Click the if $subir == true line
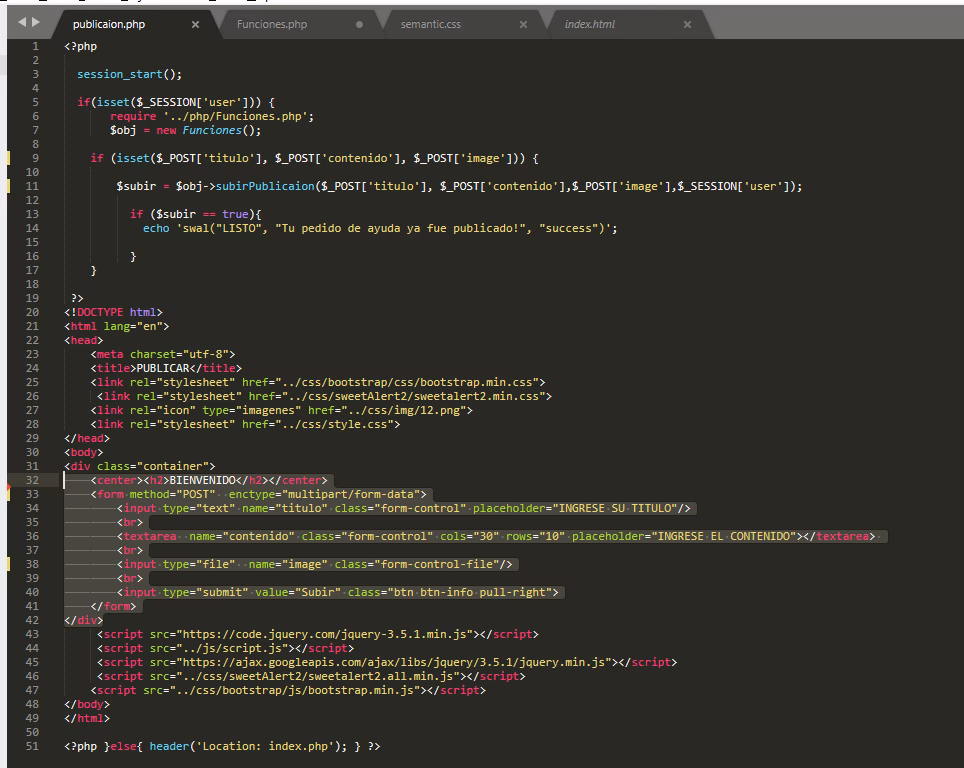 196,214
